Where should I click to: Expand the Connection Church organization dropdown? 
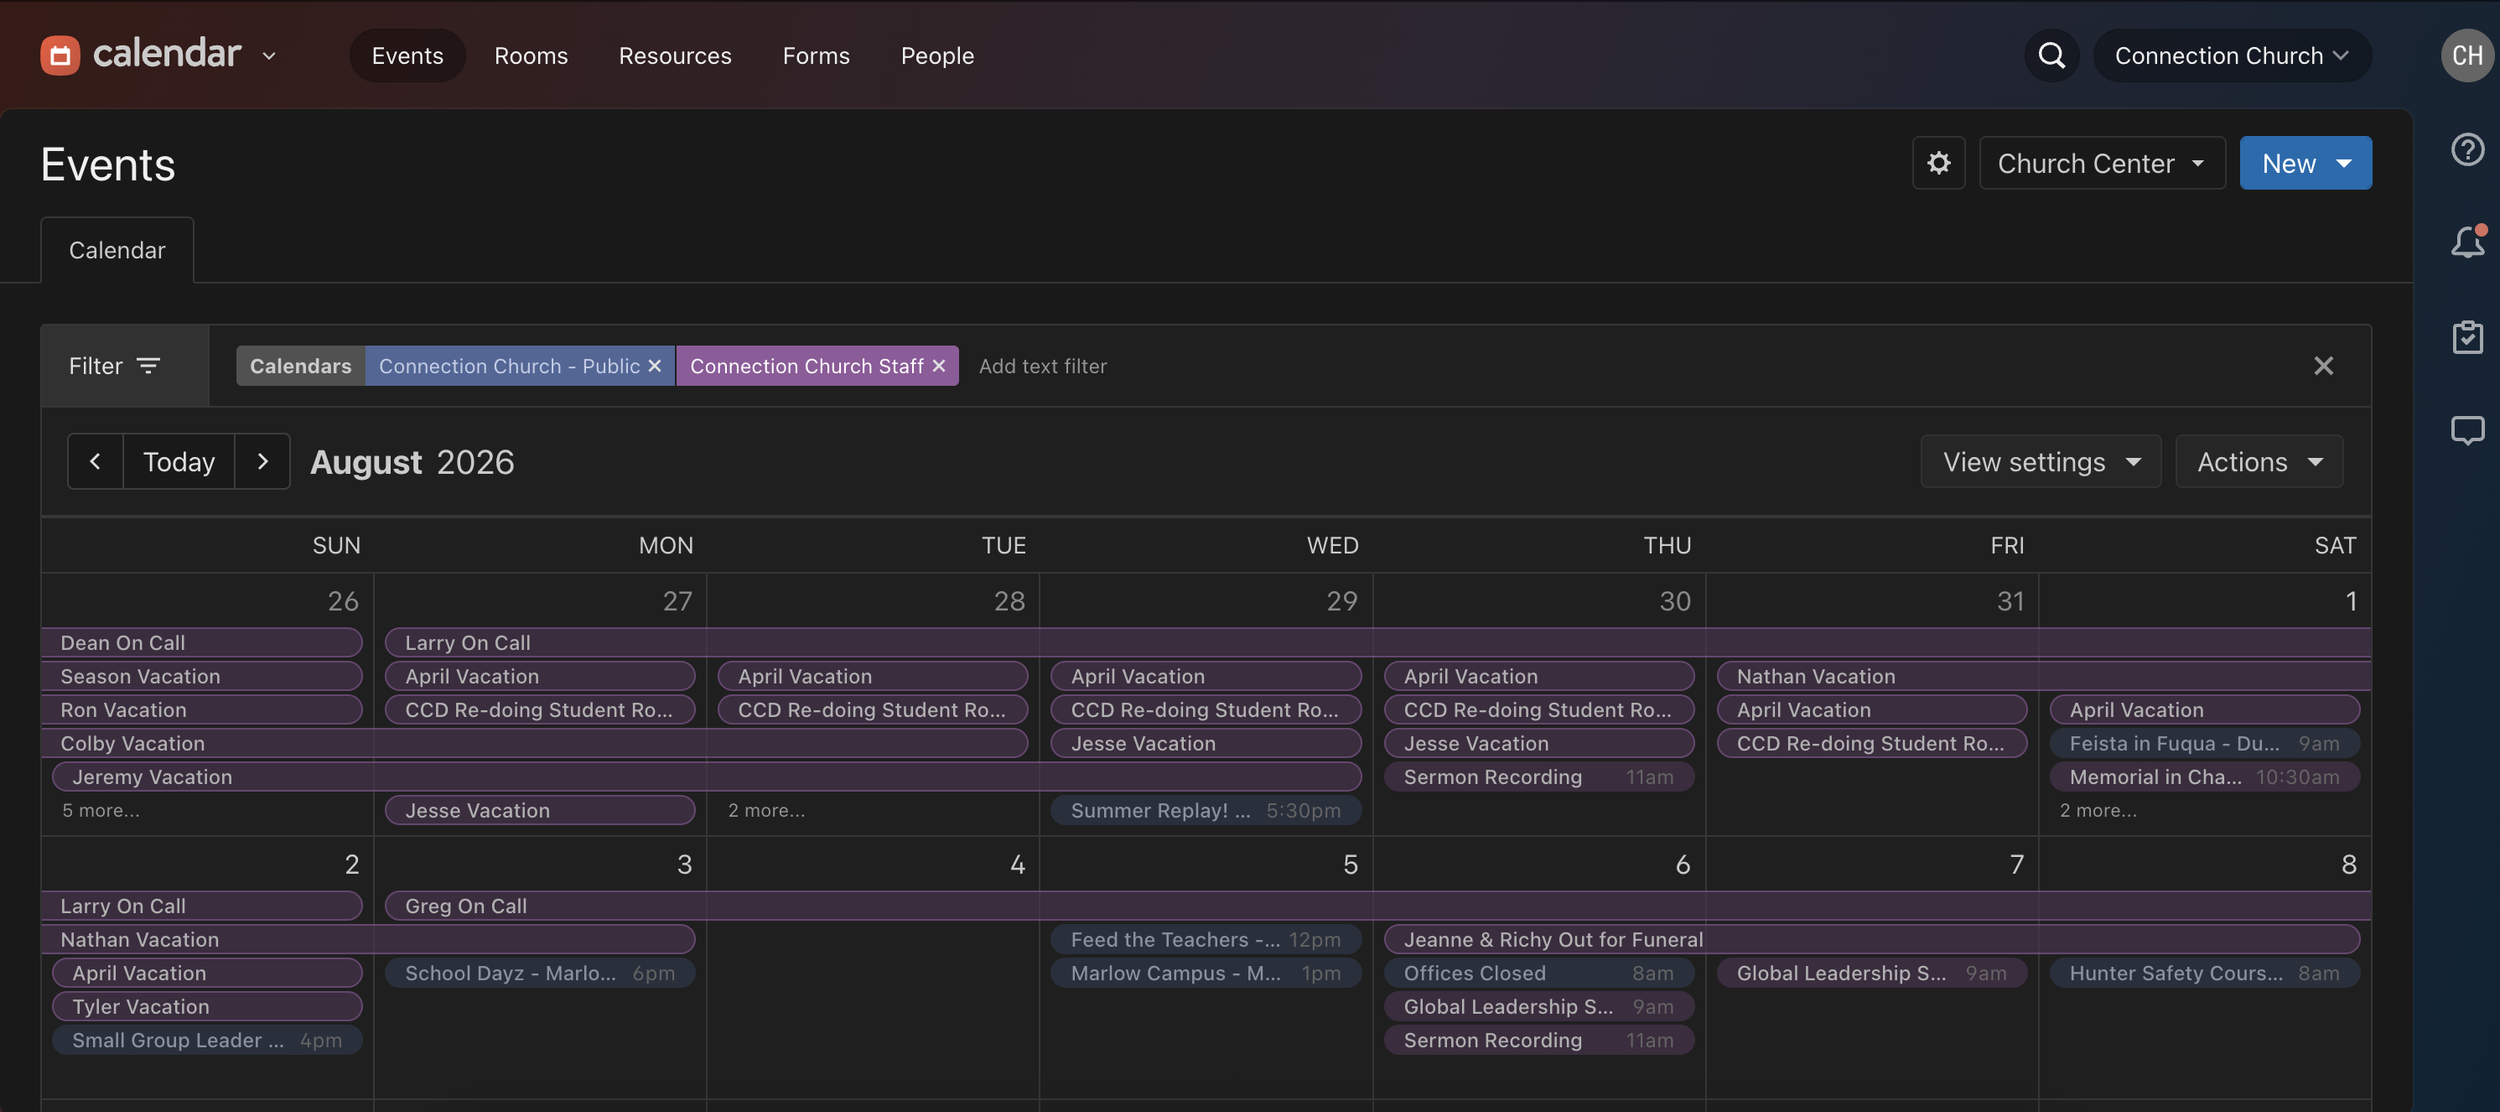(2231, 55)
